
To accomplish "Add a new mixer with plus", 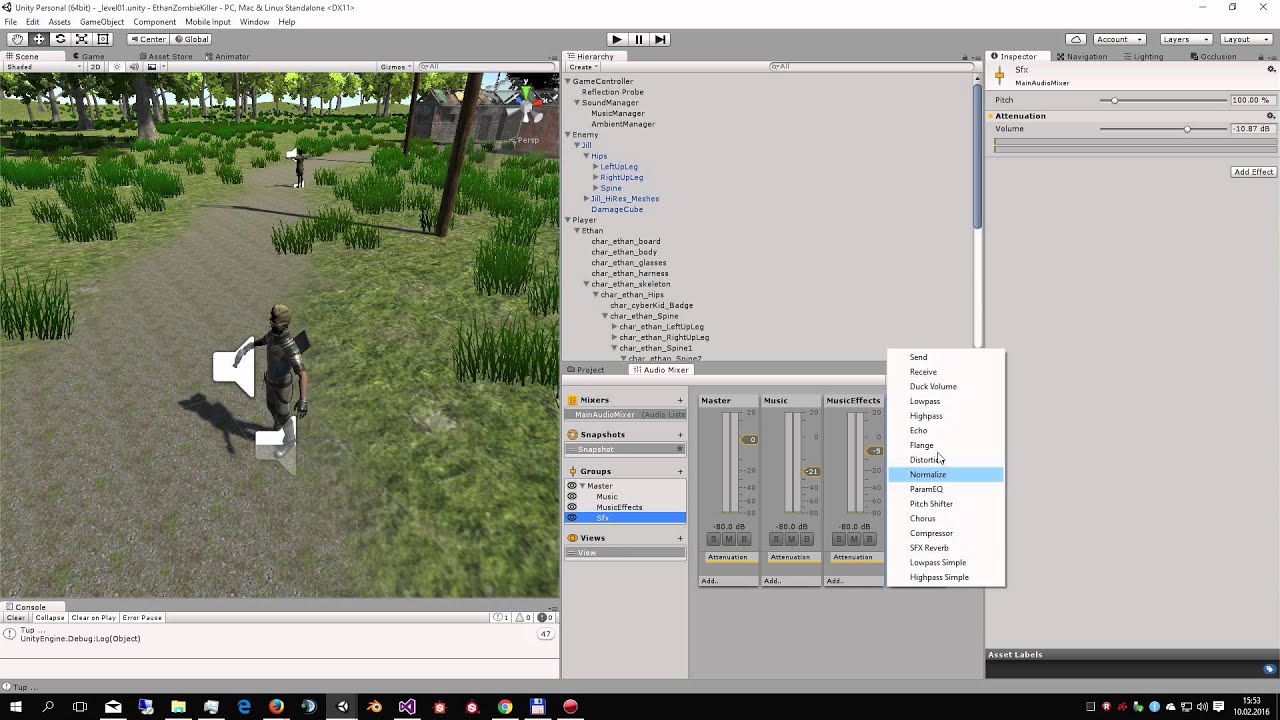I will click(x=680, y=400).
